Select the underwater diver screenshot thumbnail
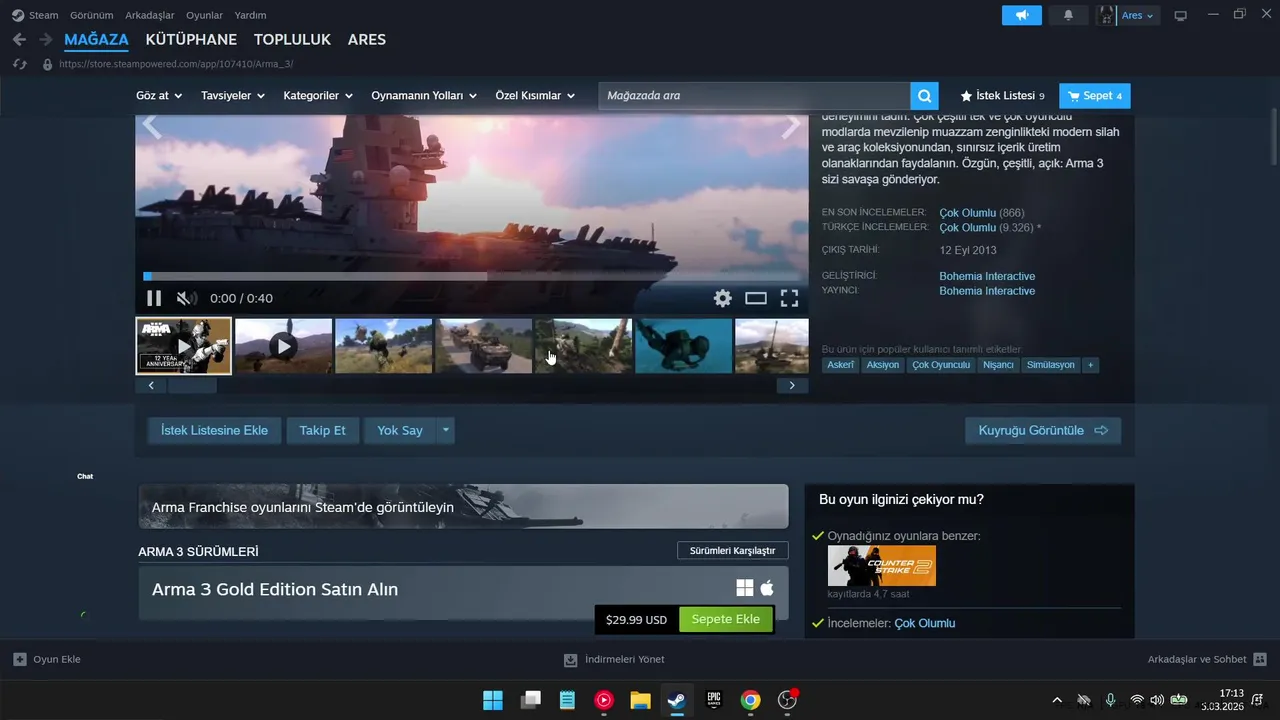Image resolution: width=1280 pixels, height=720 pixels. pyautogui.click(x=684, y=346)
